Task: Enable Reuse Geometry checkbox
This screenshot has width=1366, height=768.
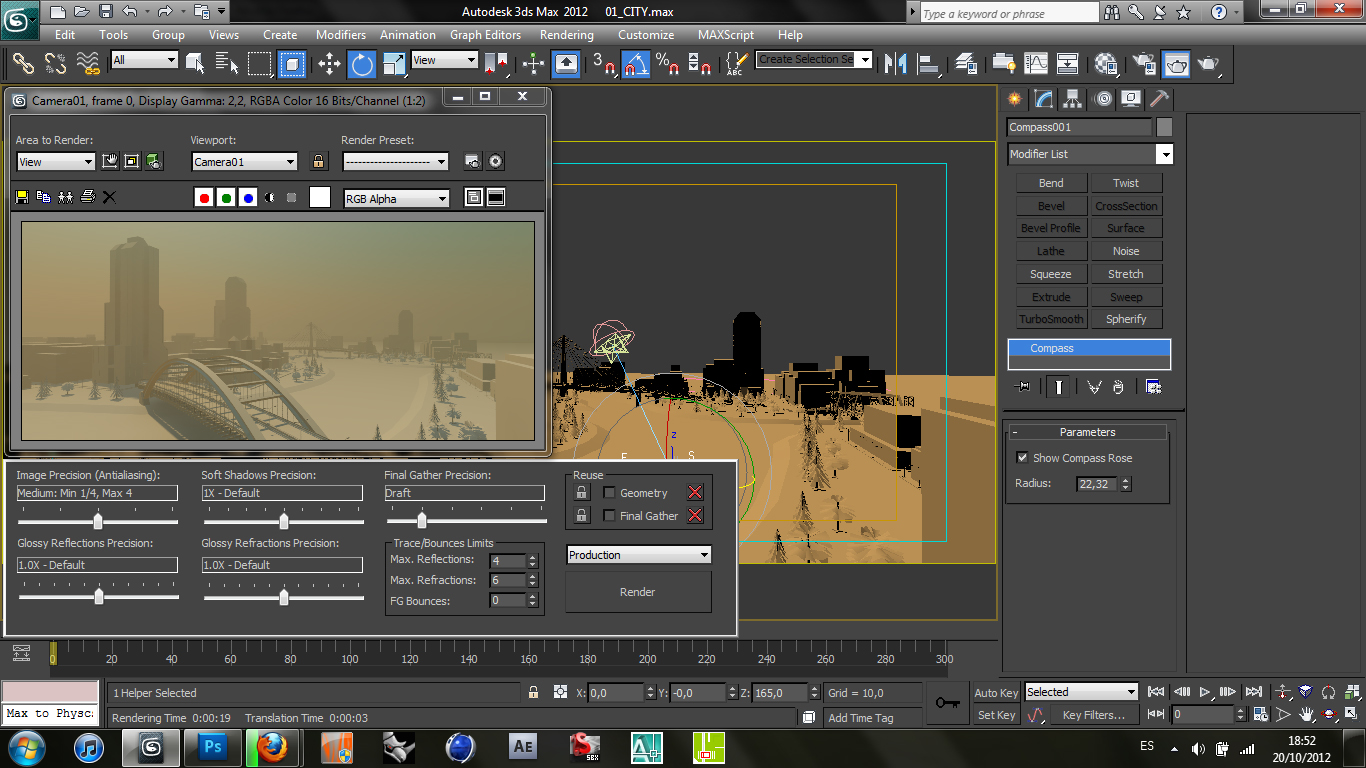Action: [x=610, y=492]
